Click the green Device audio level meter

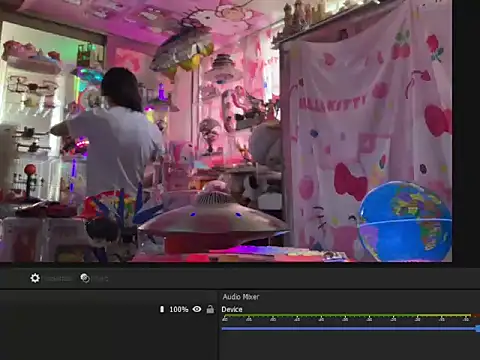coord(347,315)
